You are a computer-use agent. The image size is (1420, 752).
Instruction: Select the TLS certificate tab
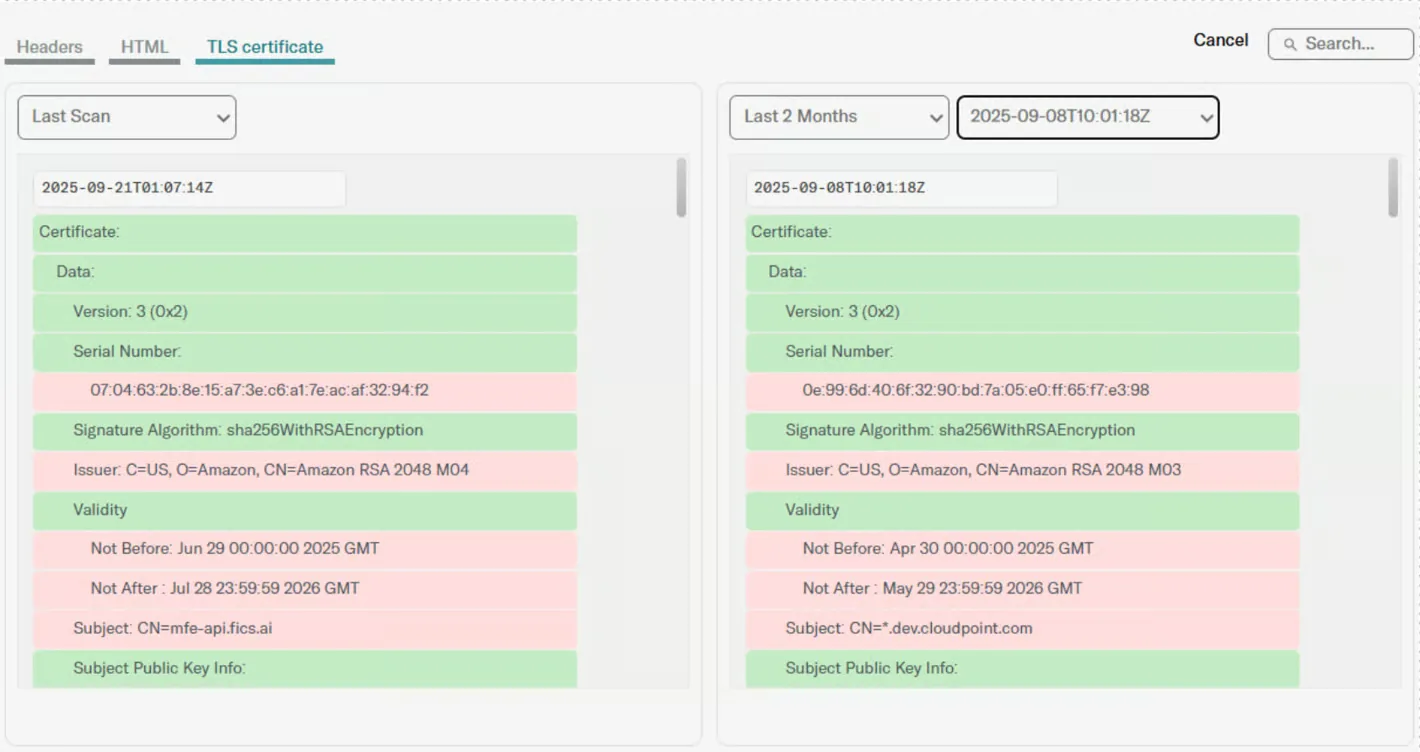pos(265,47)
